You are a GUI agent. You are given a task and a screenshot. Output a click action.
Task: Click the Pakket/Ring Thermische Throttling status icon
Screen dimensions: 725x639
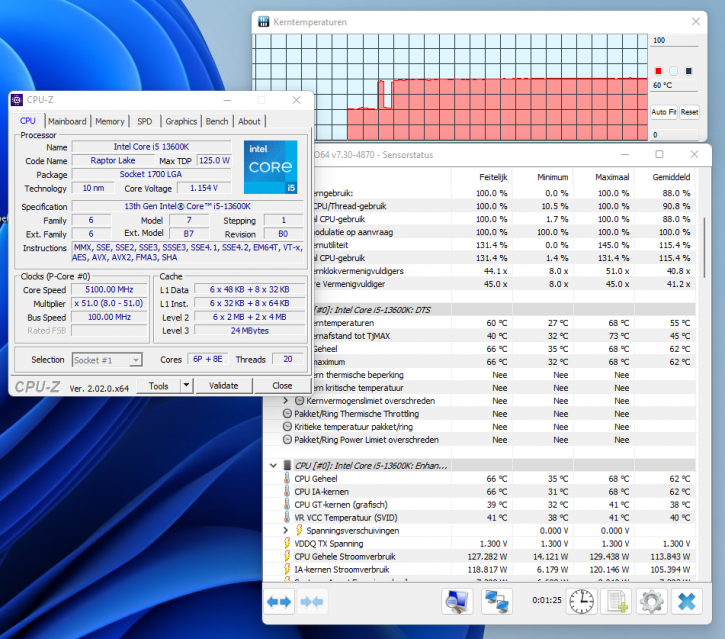click(287, 414)
